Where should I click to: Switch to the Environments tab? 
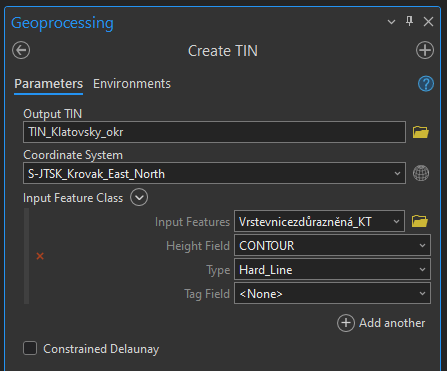pyautogui.click(x=132, y=84)
